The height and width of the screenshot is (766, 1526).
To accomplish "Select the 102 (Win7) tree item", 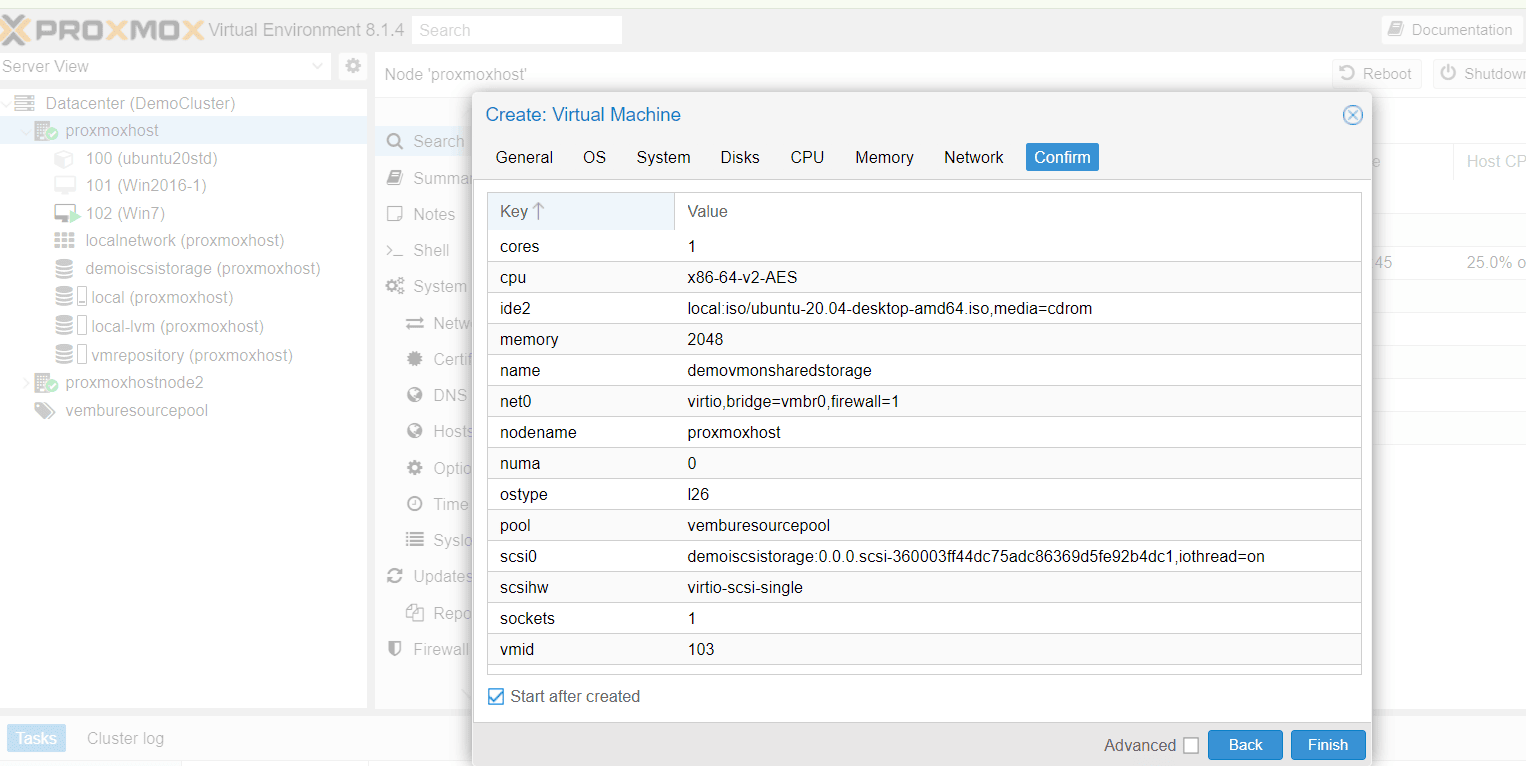I will coord(125,213).
